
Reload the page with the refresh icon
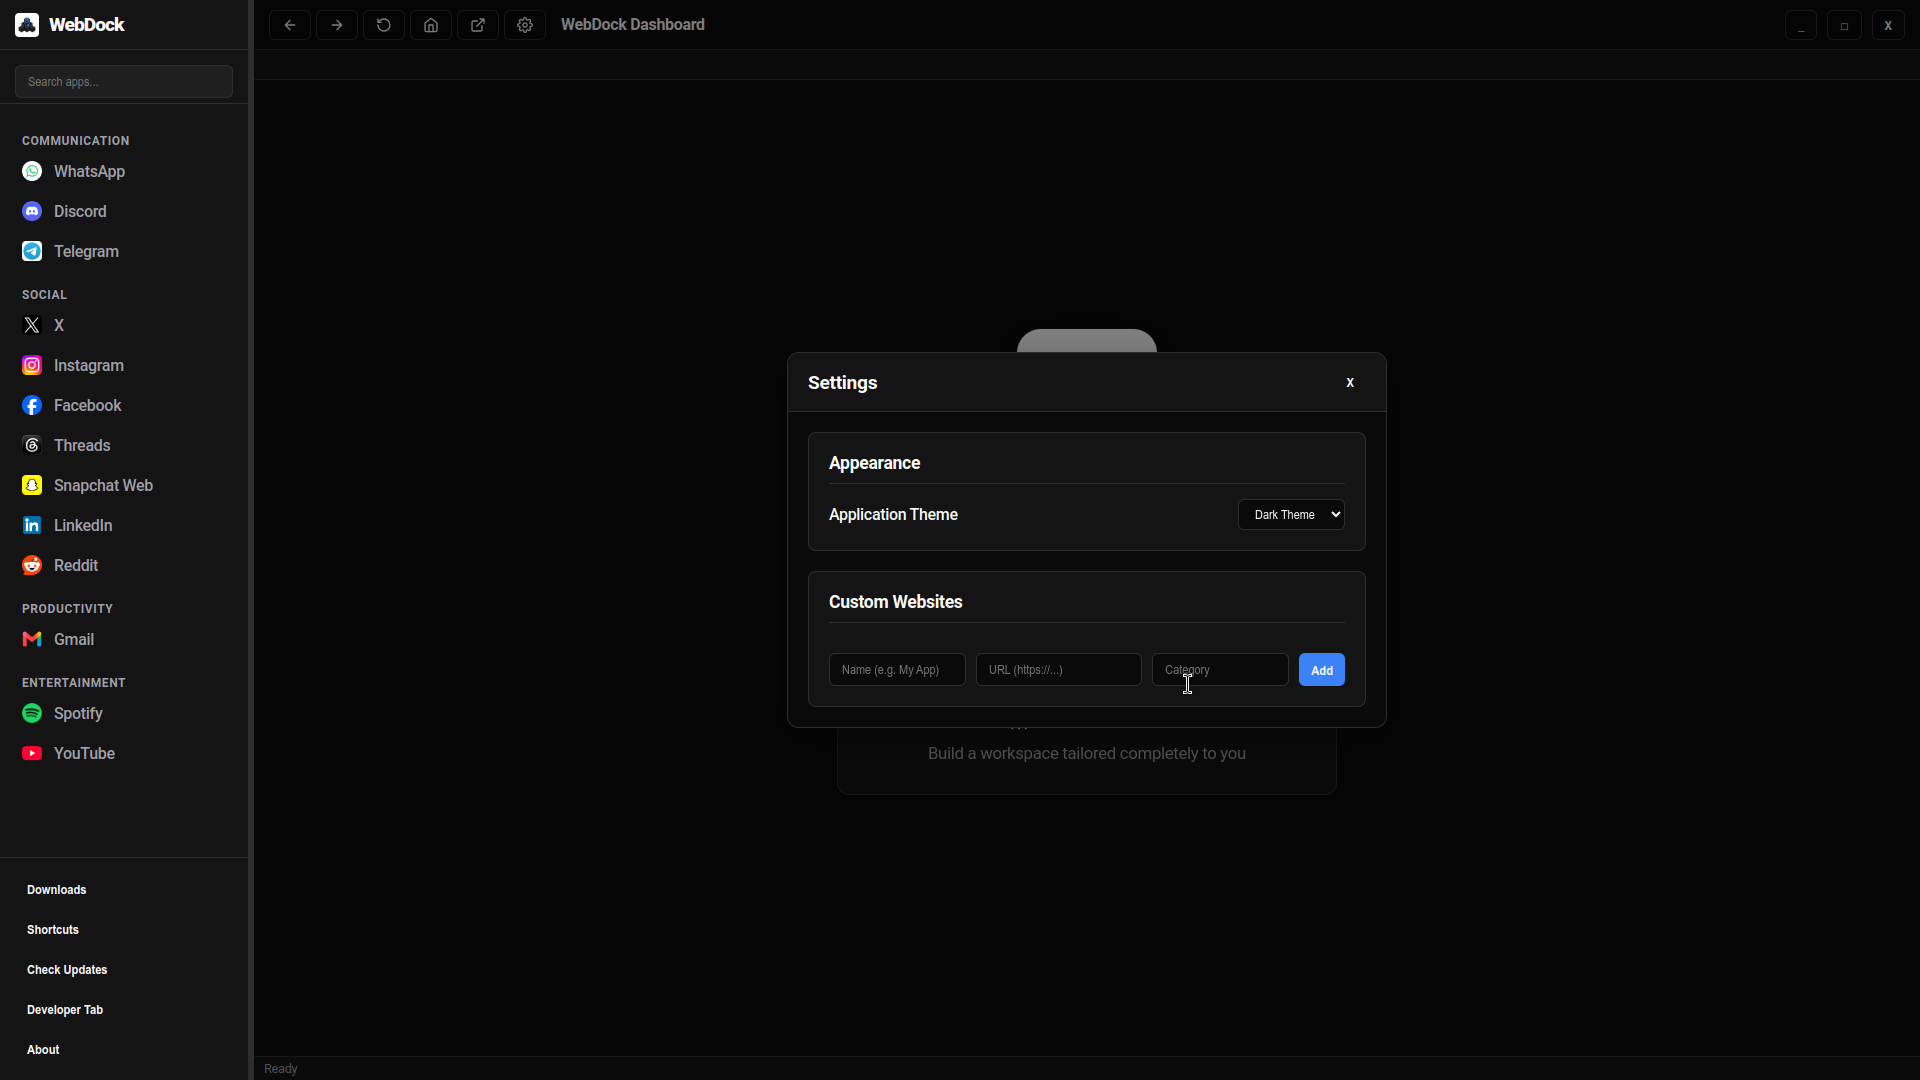coord(384,25)
